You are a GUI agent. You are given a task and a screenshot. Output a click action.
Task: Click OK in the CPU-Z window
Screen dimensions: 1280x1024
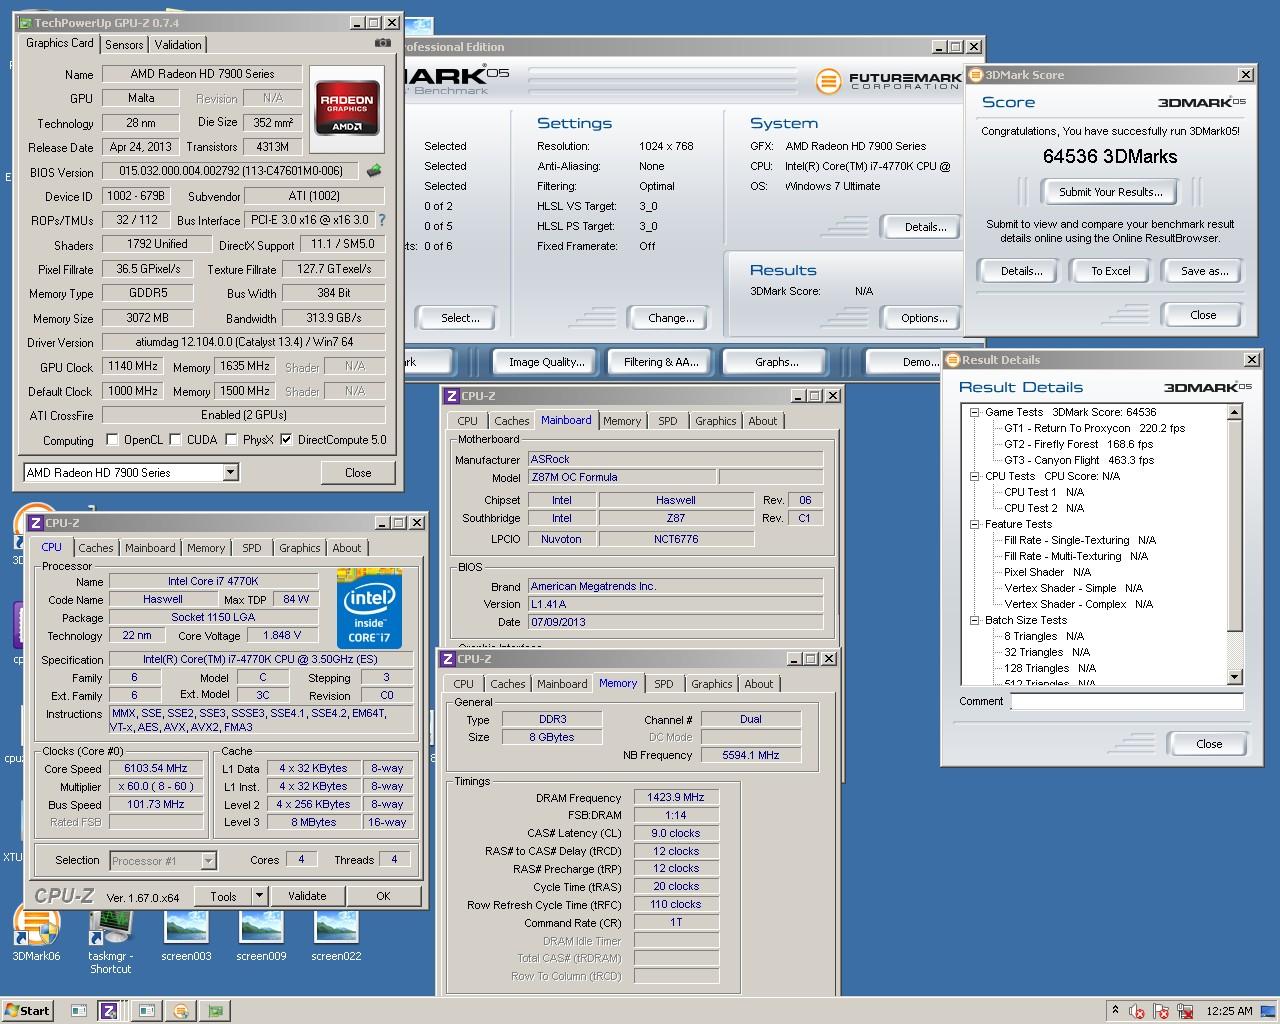(383, 896)
